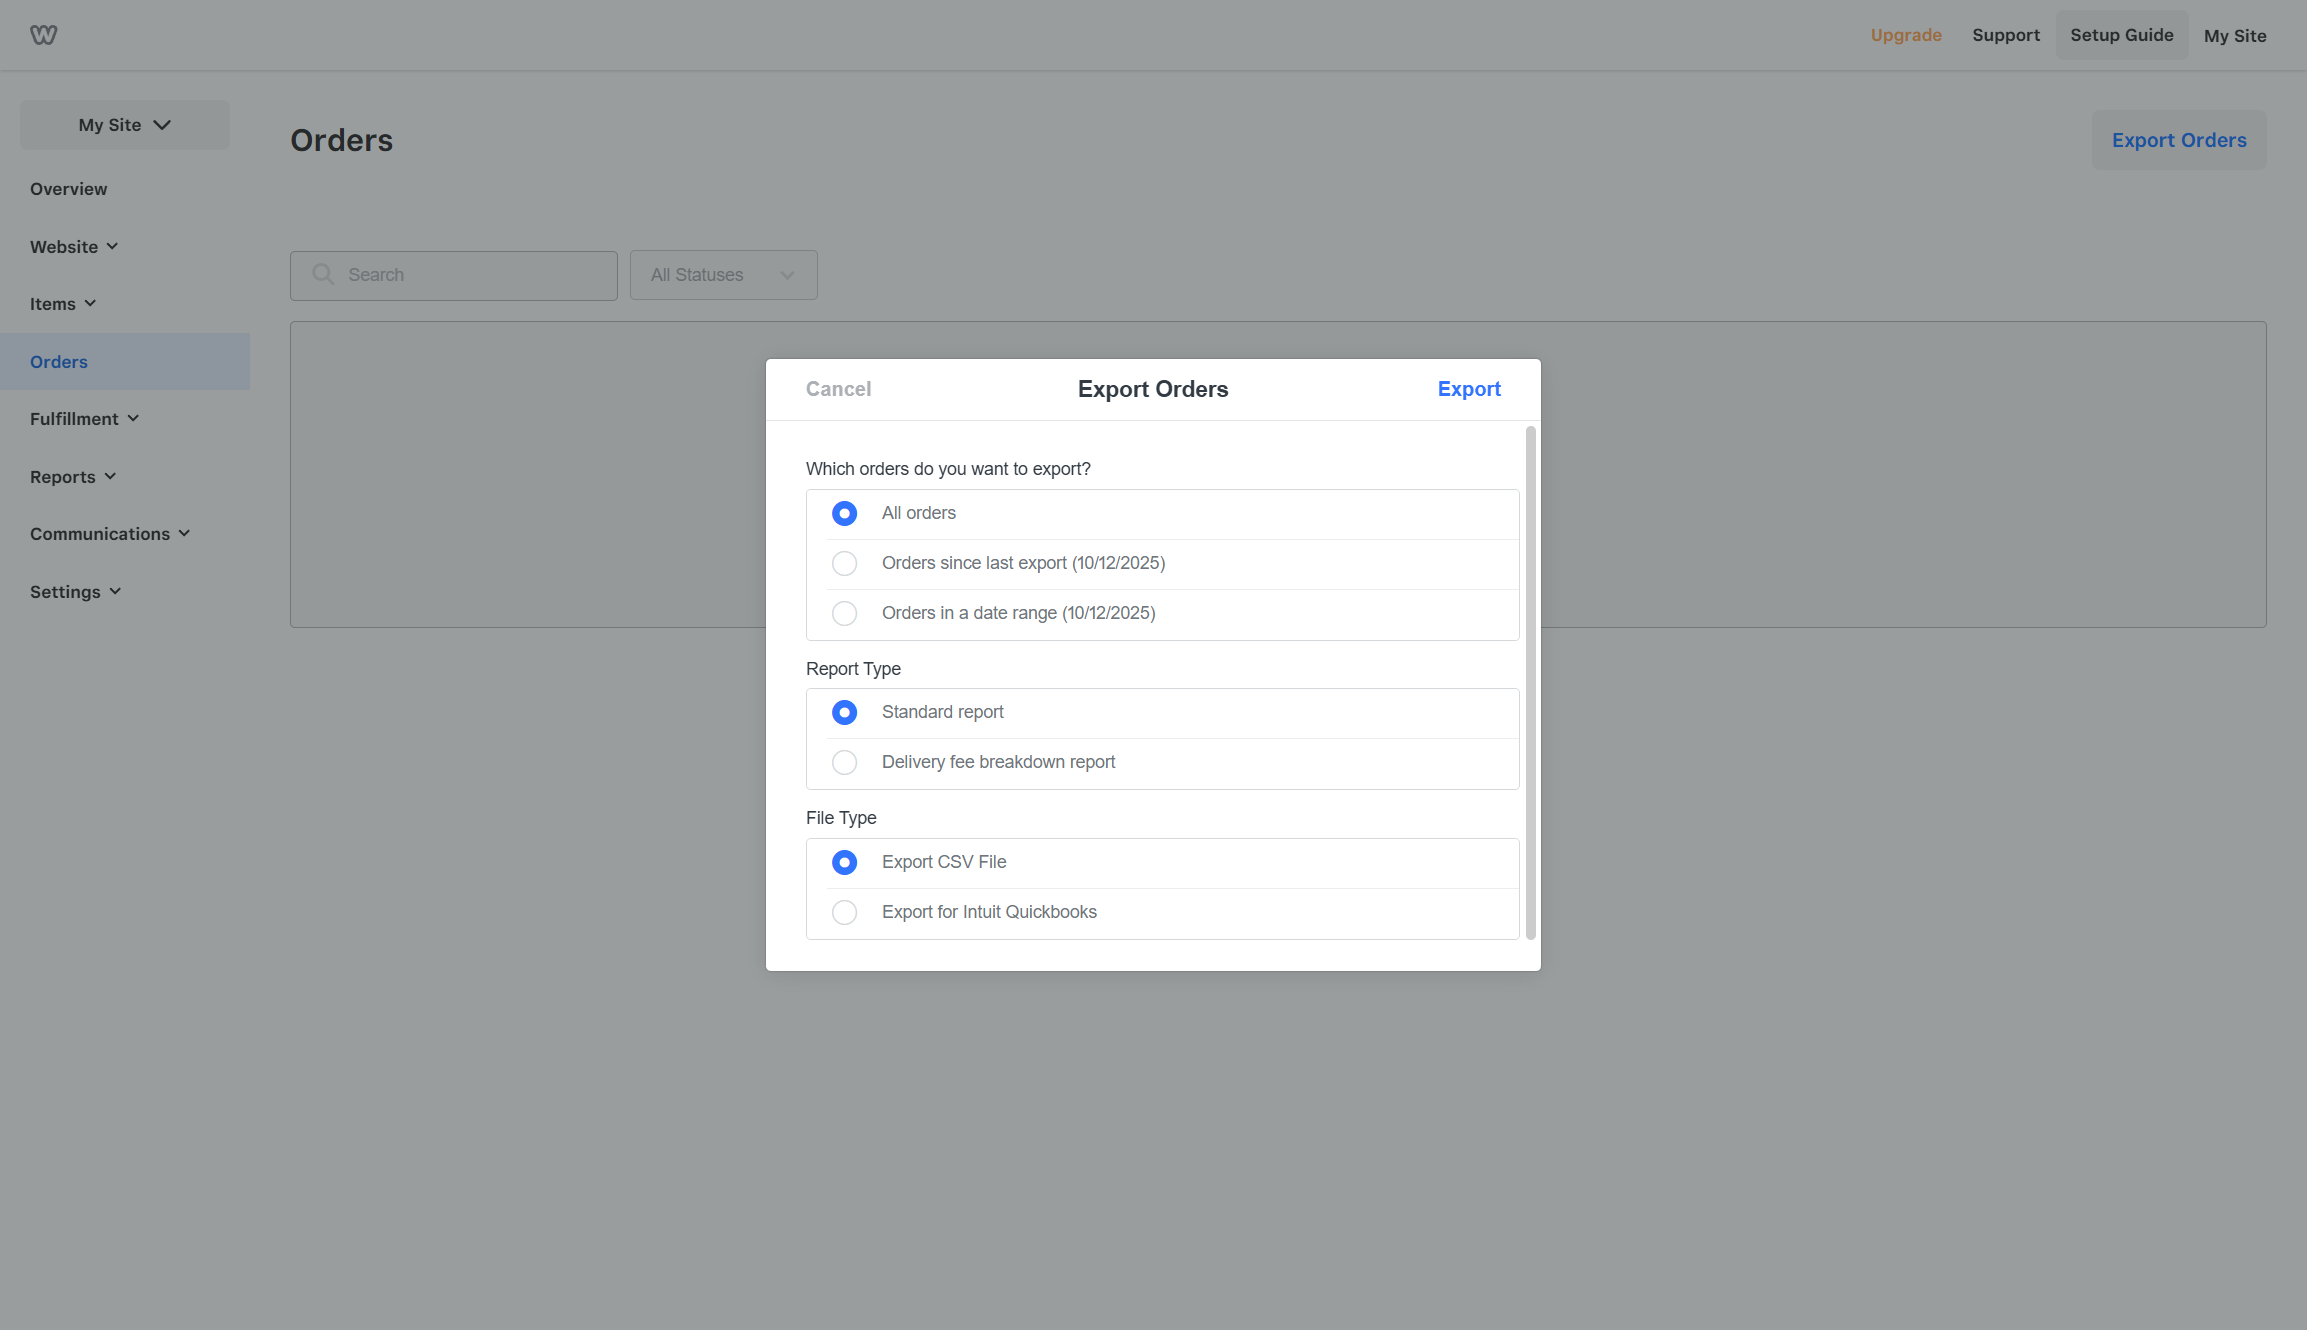
Task: Cancel the Export Orders dialog
Action: coord(838,389)
